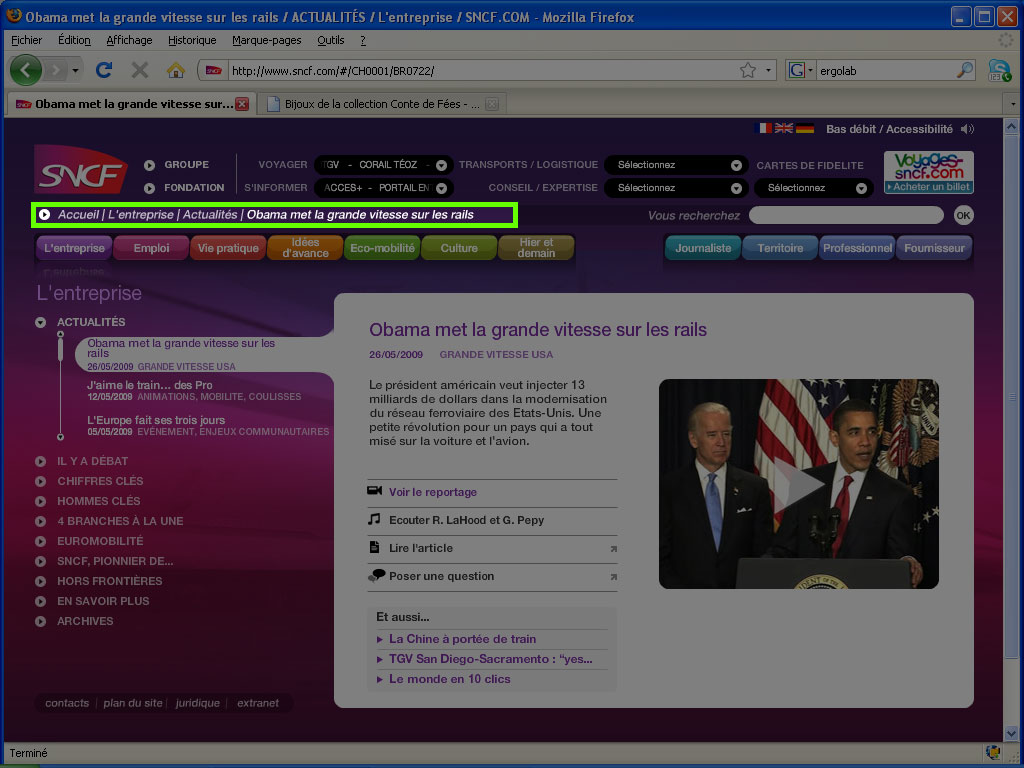Click the Skype toolbar icon
1024x768 pixels.
pos(999,70)
